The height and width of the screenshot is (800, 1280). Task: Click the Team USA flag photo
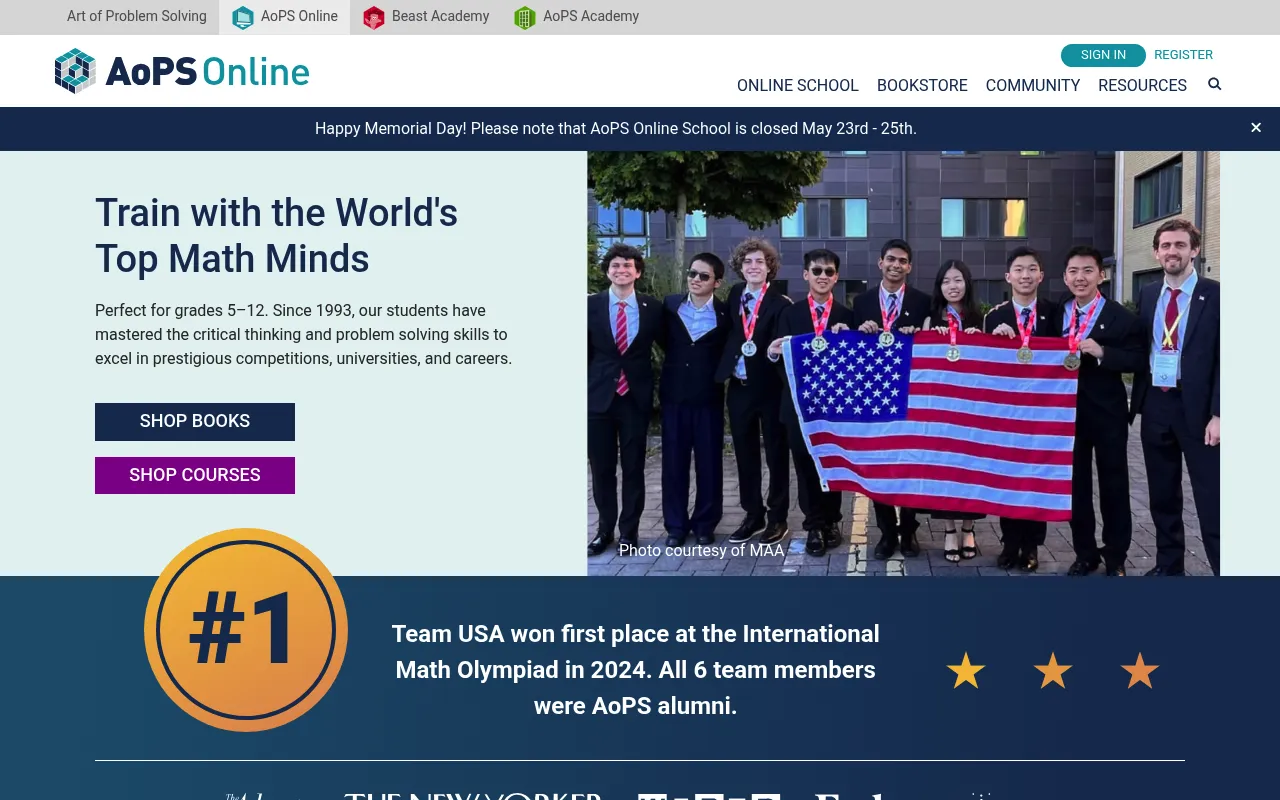(903, 363)
